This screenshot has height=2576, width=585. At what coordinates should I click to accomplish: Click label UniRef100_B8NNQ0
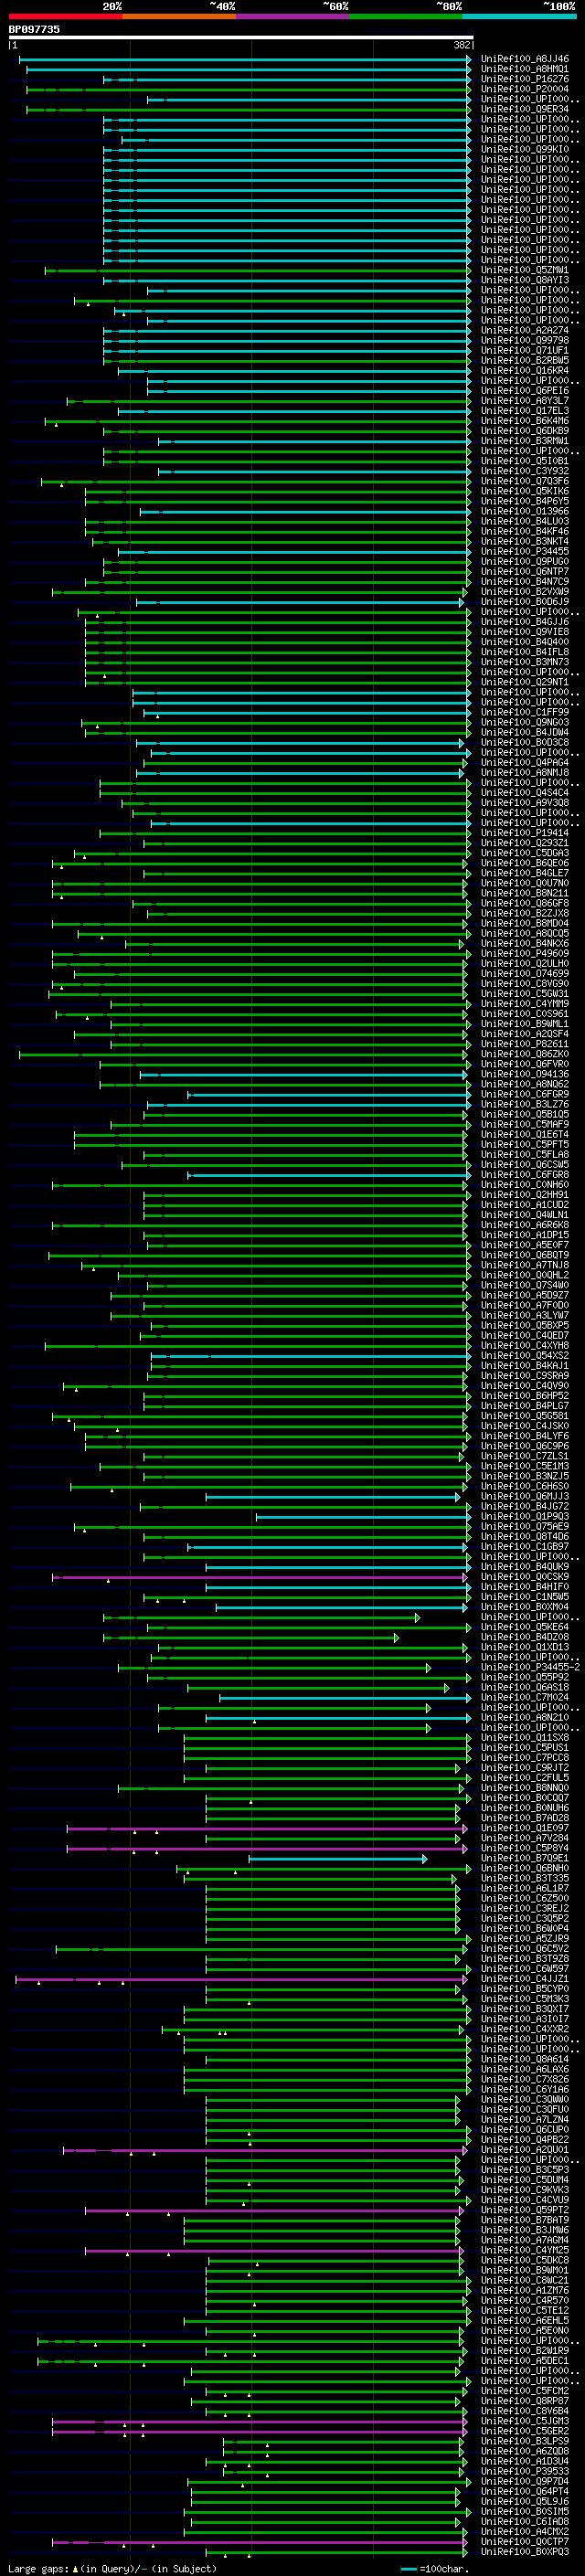(x=525, y=1788)
